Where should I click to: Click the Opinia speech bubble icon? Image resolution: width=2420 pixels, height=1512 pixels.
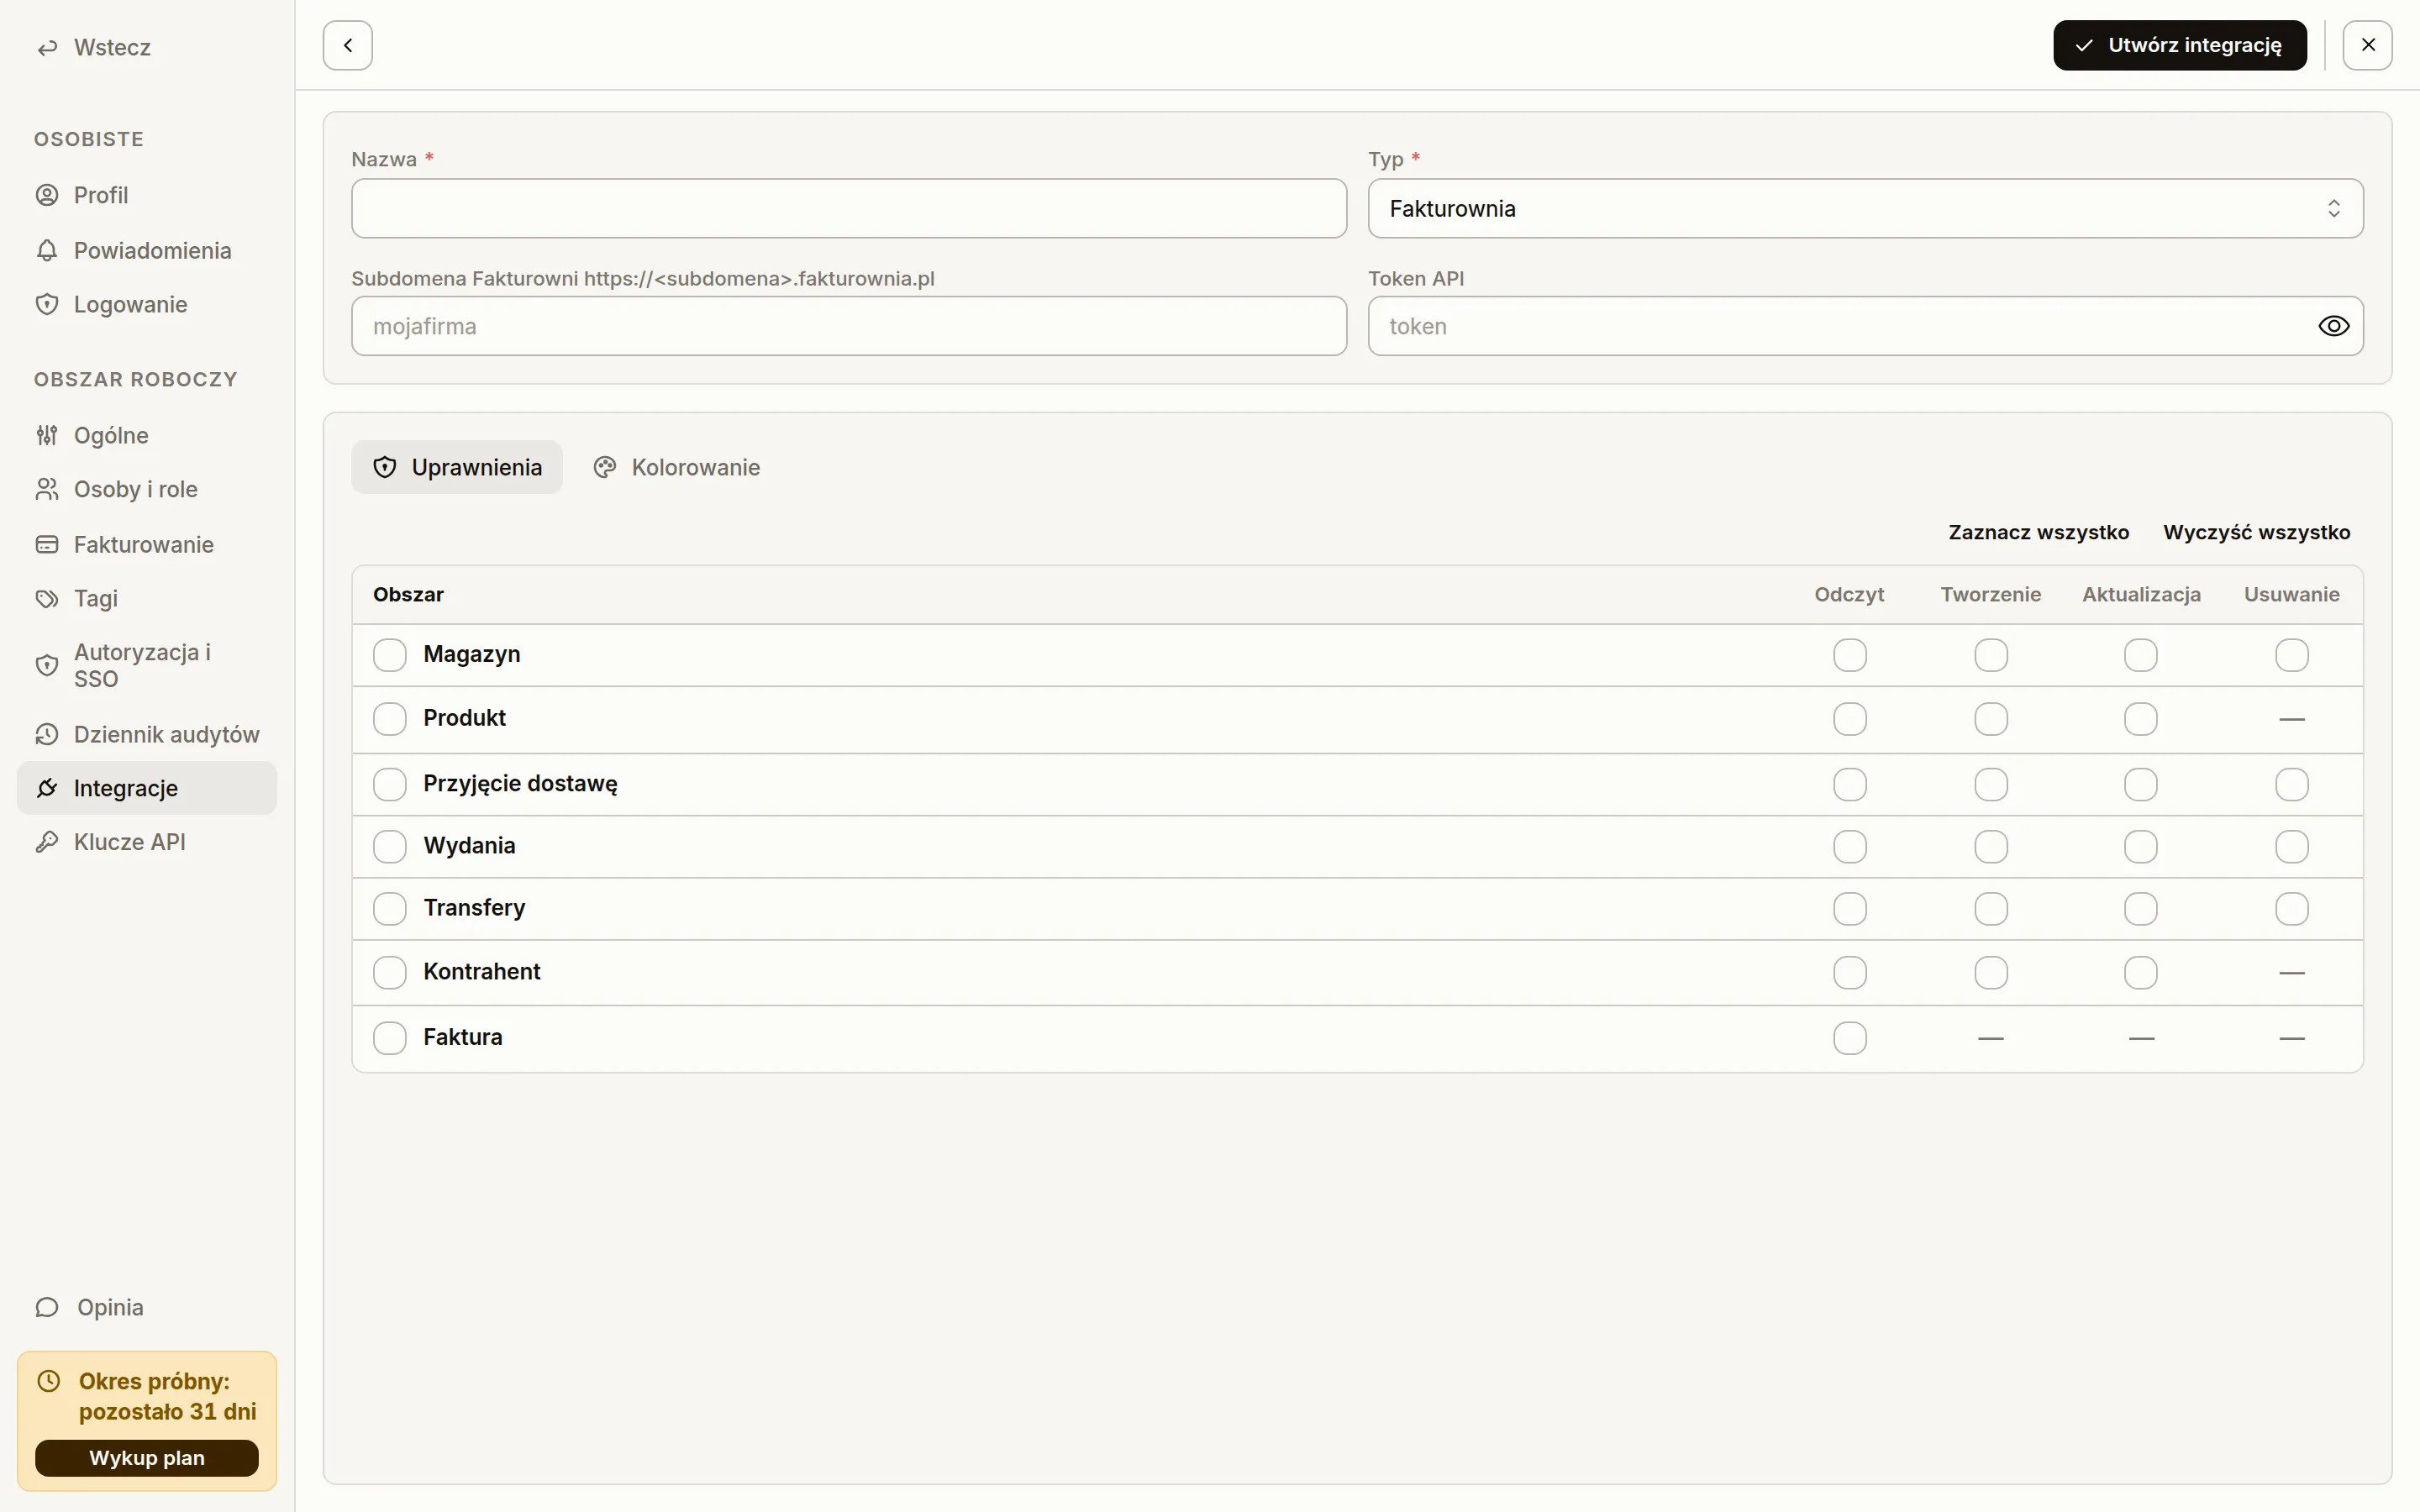click(47, 1307)
